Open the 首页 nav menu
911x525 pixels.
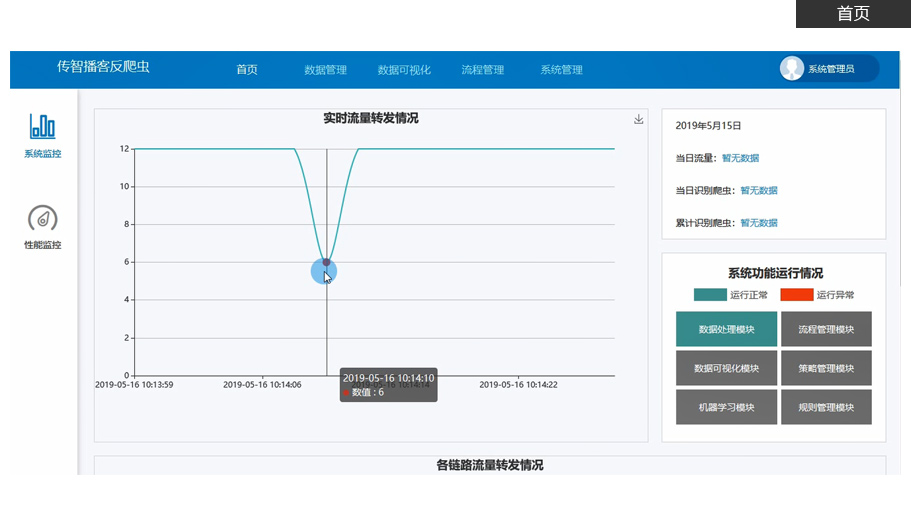pyautogui.click(x=247, y=70)
